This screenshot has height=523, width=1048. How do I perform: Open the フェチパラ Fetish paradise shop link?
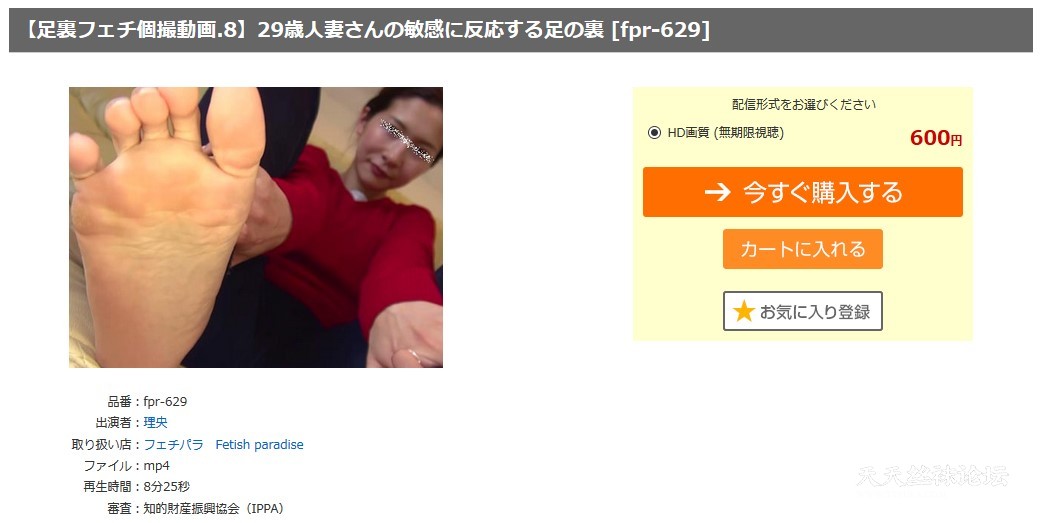(224, 444)
